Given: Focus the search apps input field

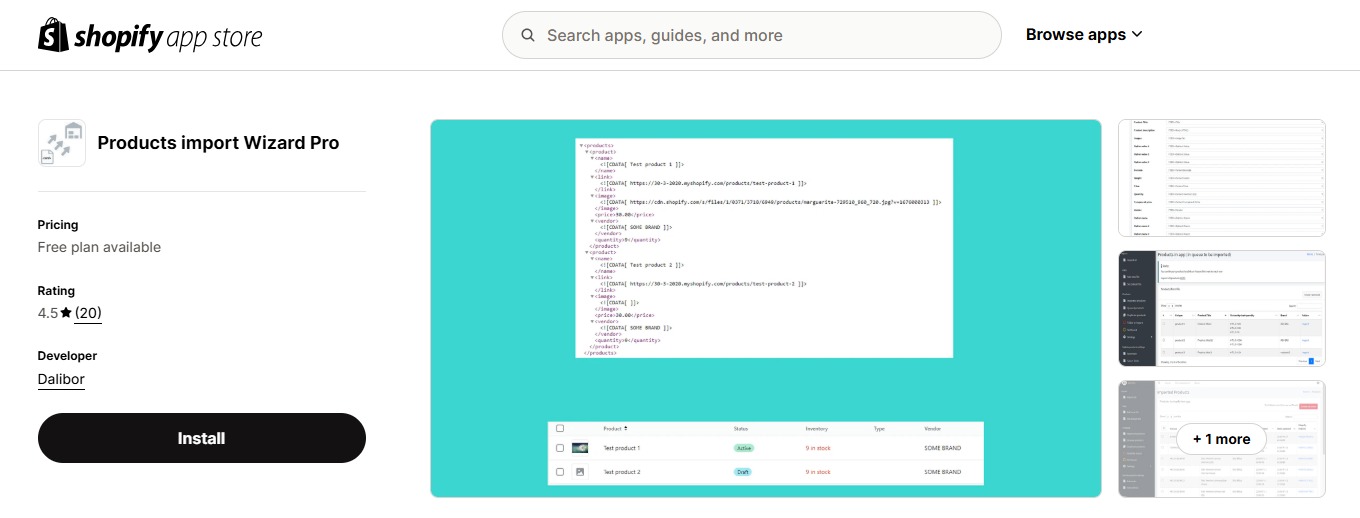Looking at the screenshot, I should click(x=751, y=35).
